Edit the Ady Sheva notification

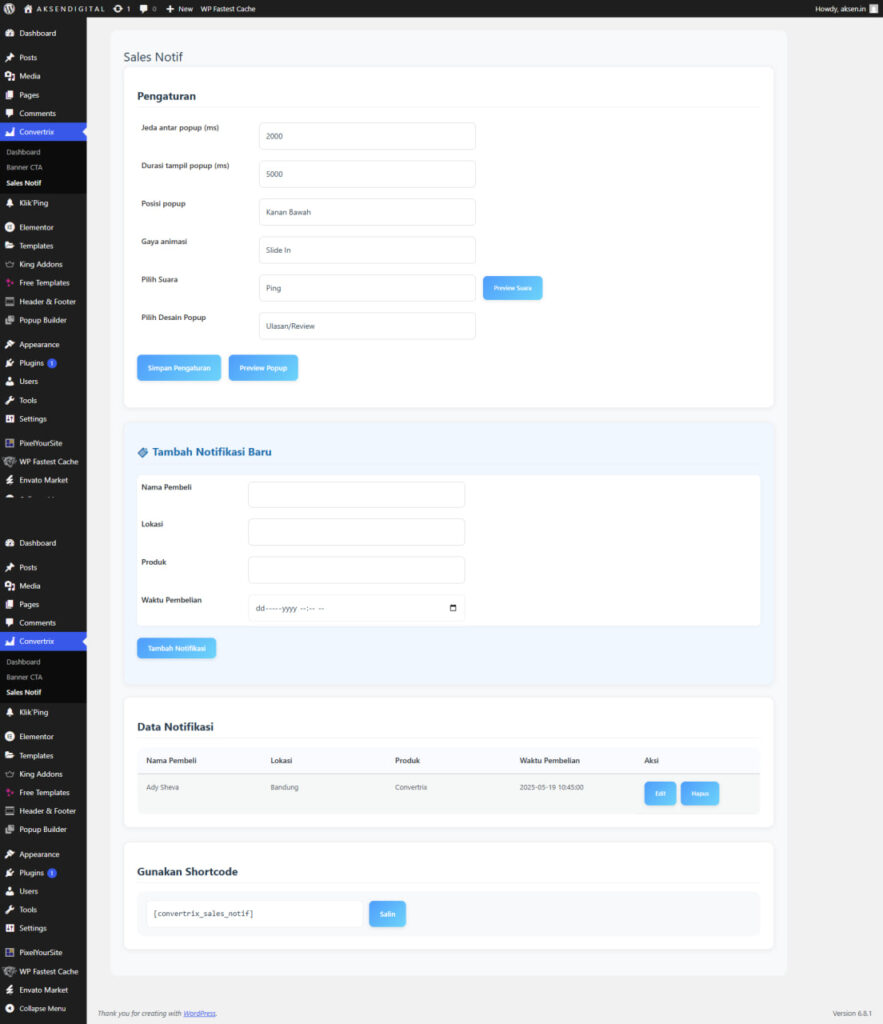pos(659,794)
